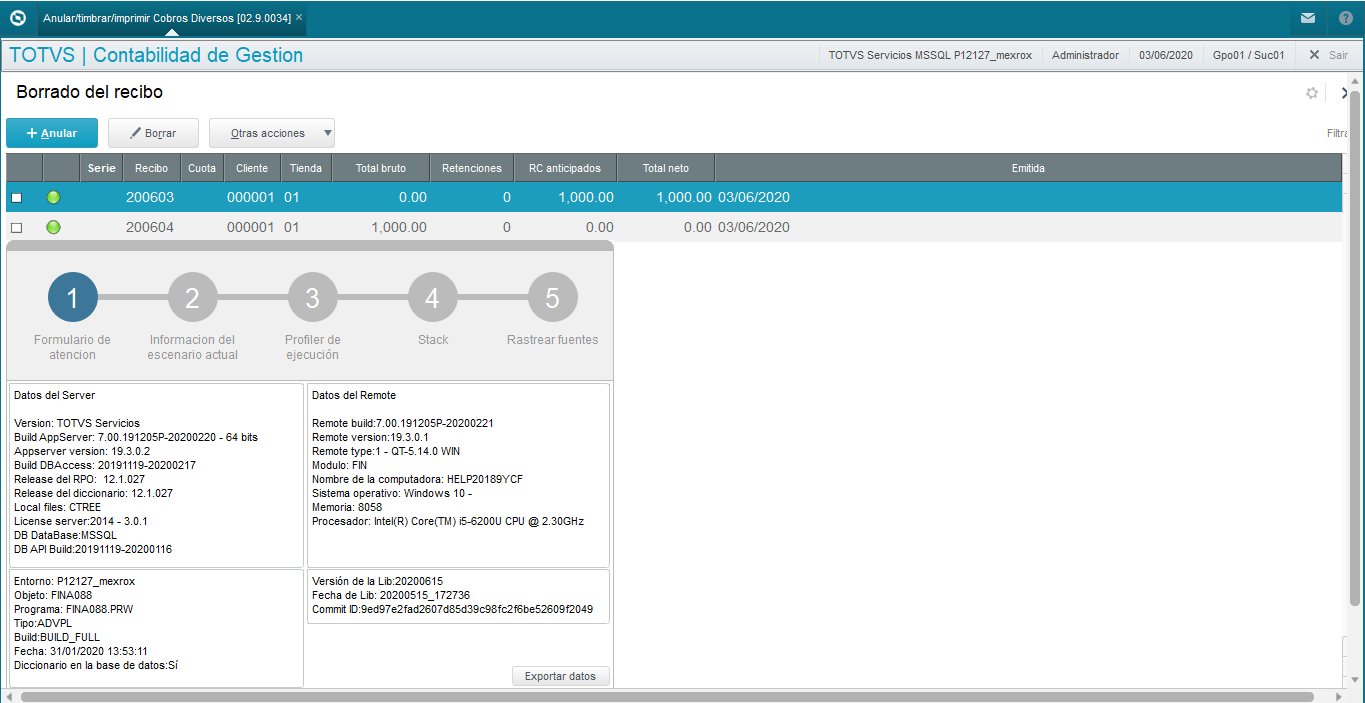The width and height of the screenshot is (1365, 703).
Task: Click the horizontal scrollbar at bottom
Action: point(666,696)
